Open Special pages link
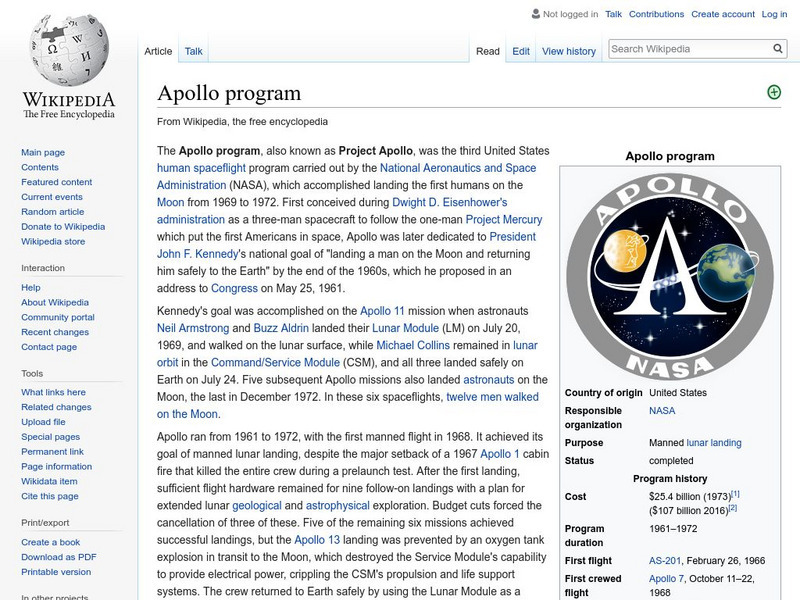This screenshot has width=800, height=600. (51, 437)
